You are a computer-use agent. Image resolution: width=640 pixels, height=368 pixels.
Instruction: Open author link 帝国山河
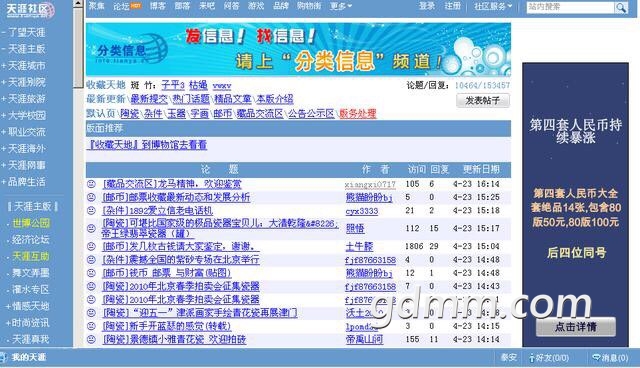coord(364,339)
